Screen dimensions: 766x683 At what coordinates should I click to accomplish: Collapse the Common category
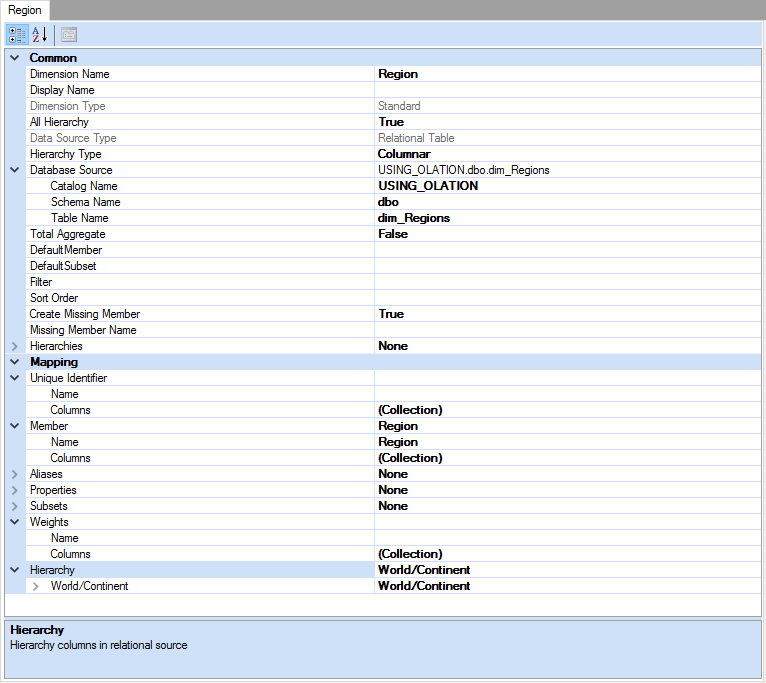click(x=15, y=58)
